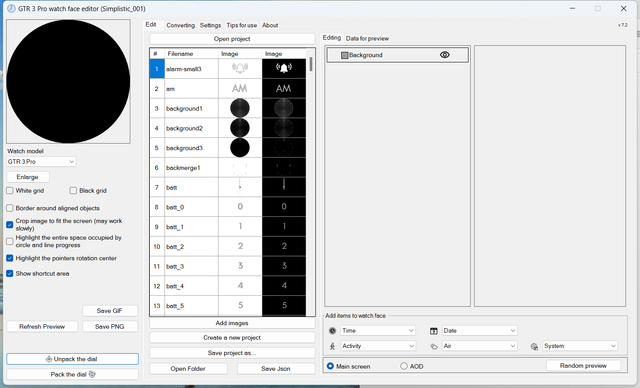Toggle the Background element eye icon
640x388 pixels.
[x=444, y=55]
